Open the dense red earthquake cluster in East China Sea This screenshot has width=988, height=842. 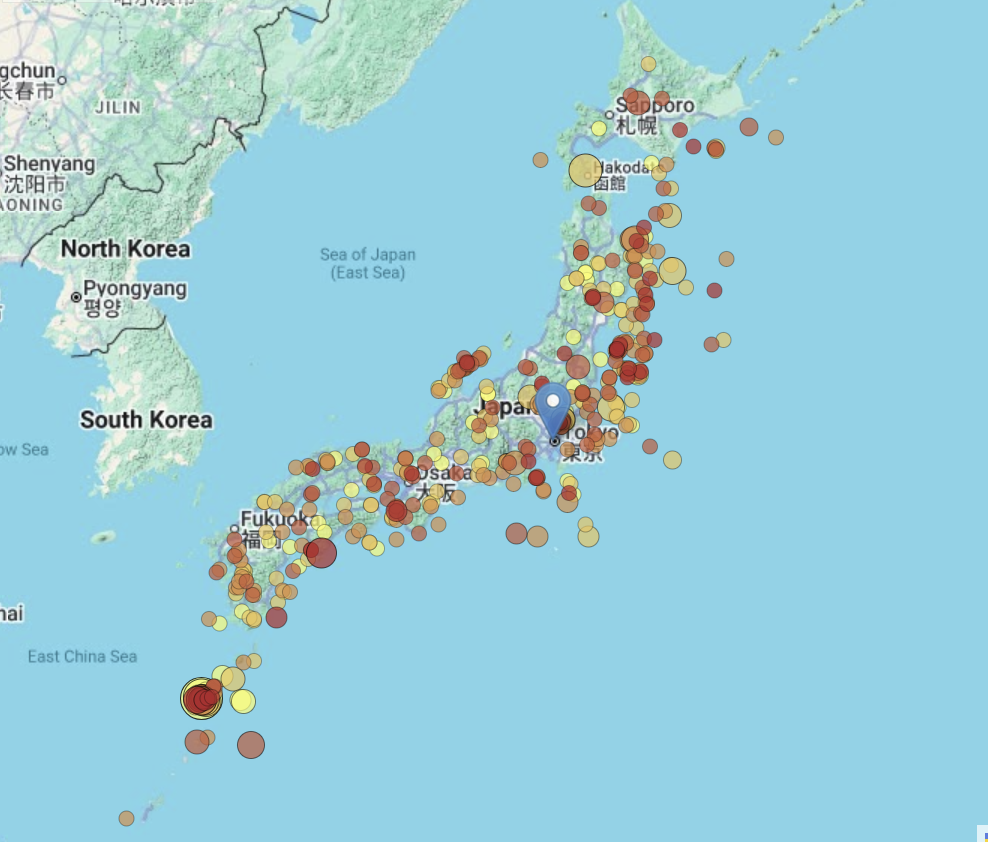tap(202, 698)
